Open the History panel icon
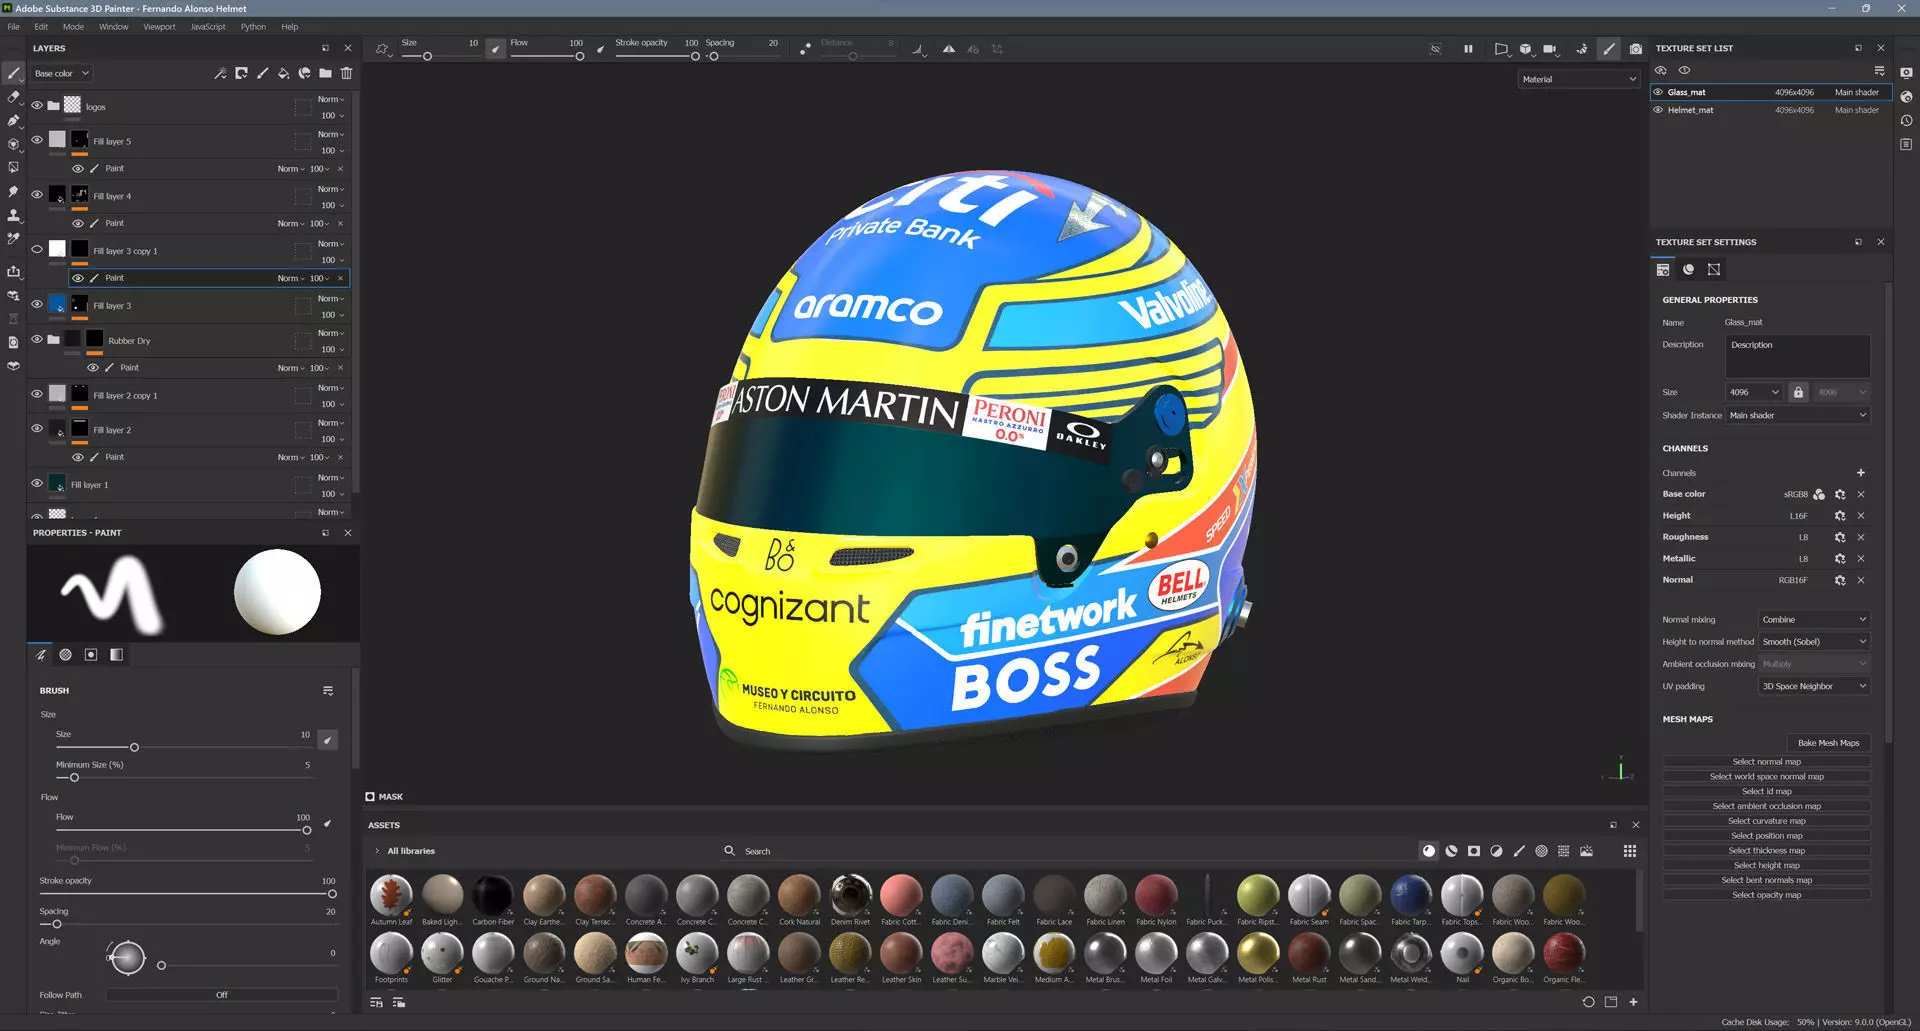 coord(1906,121)
